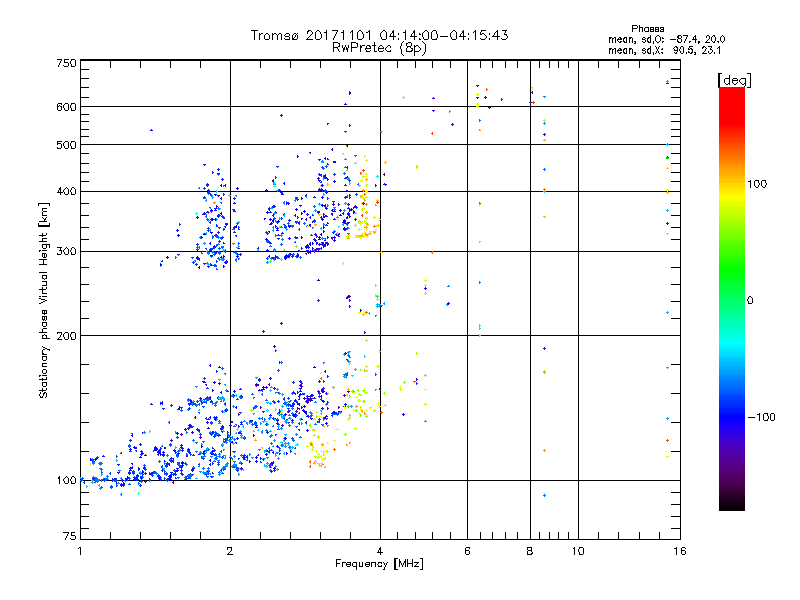Viewport: 800px width, 600px height.
Task: Click y-axis tick label '400'
Action: [67, 192]
